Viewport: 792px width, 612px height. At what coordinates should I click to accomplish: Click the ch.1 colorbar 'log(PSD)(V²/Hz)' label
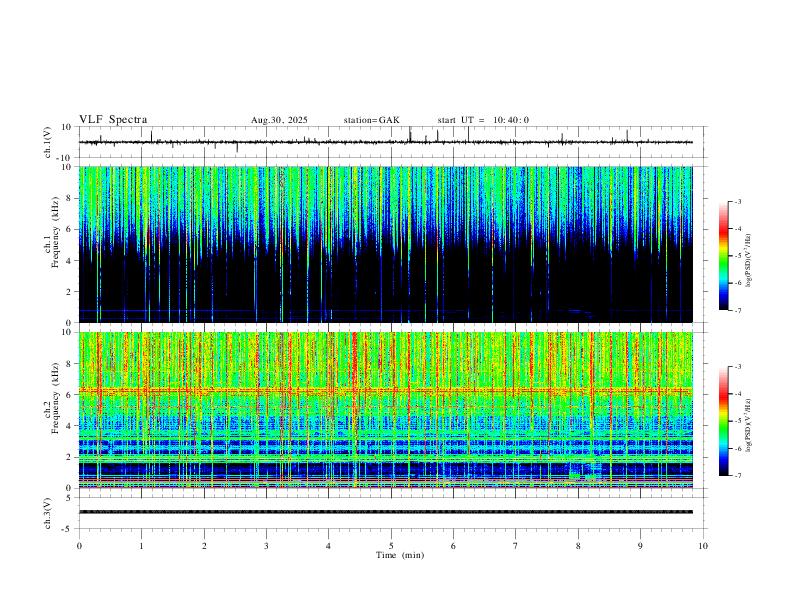748,261
